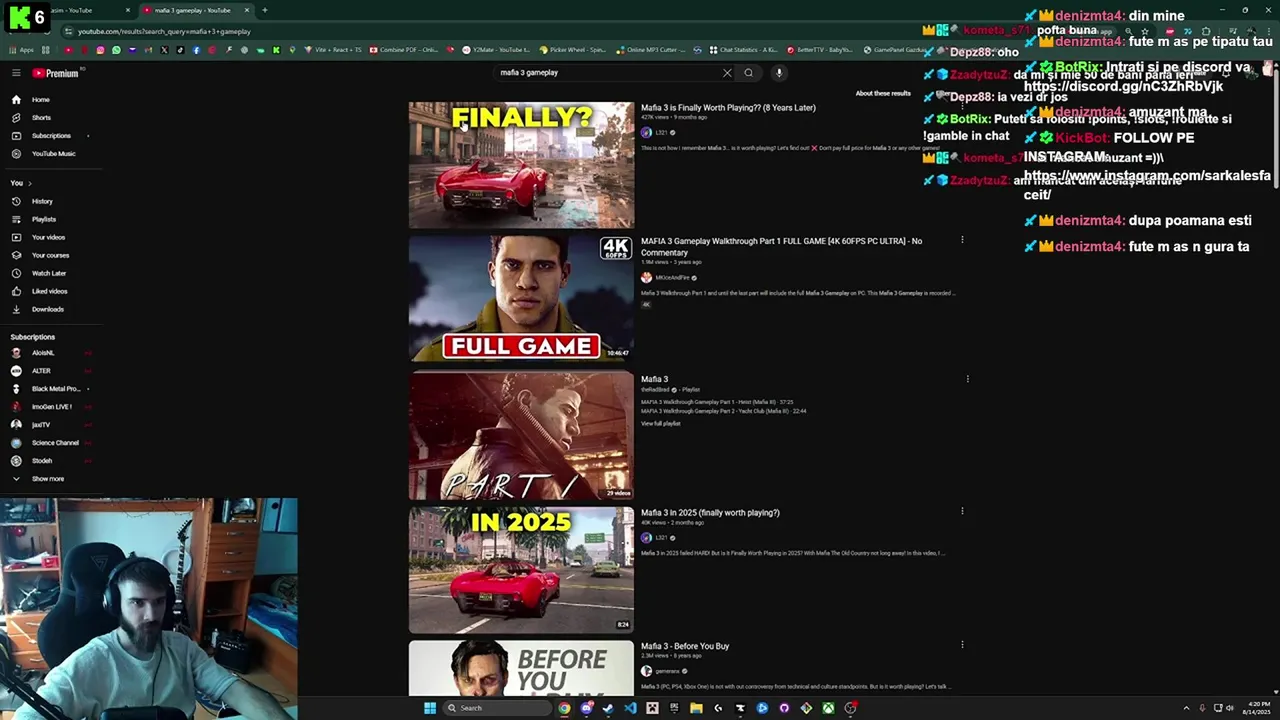This screenshot has height=720, width=1280.
Task: Open Watch Later list
Action: pyautogui.click(x=49, y=273)
